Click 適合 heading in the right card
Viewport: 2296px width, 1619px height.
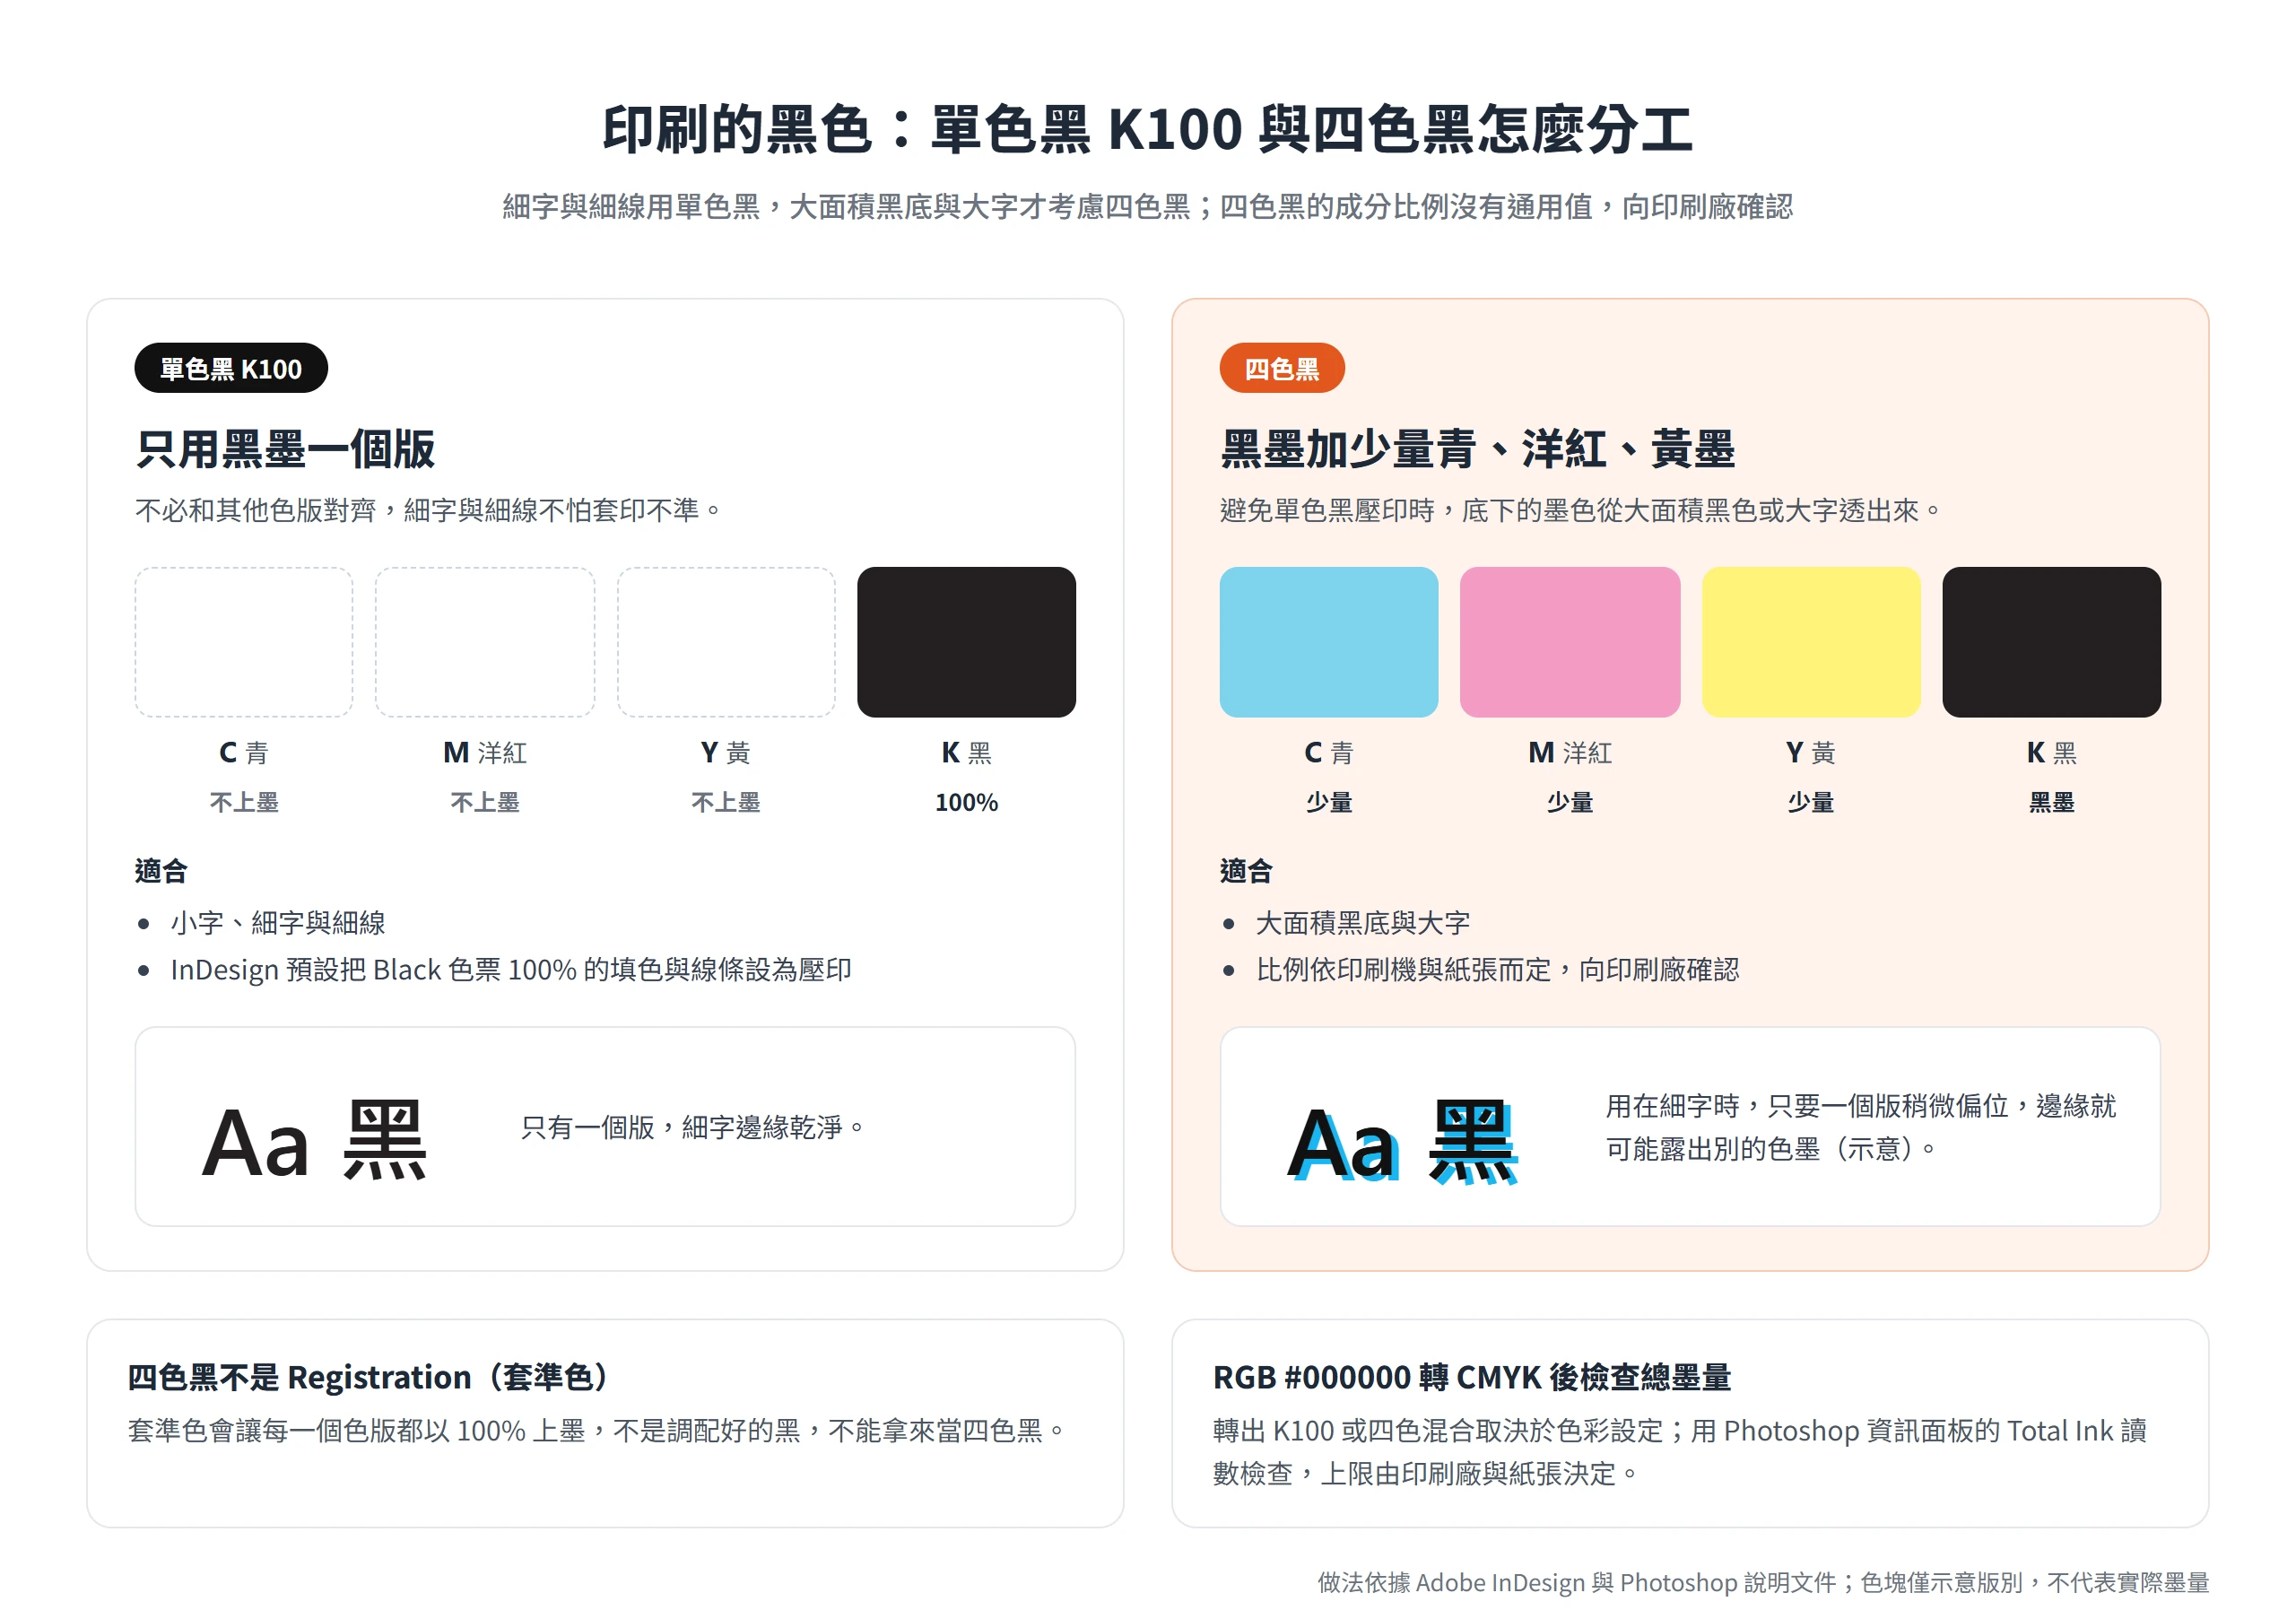pyautogui.click(x=1245, y=871)
